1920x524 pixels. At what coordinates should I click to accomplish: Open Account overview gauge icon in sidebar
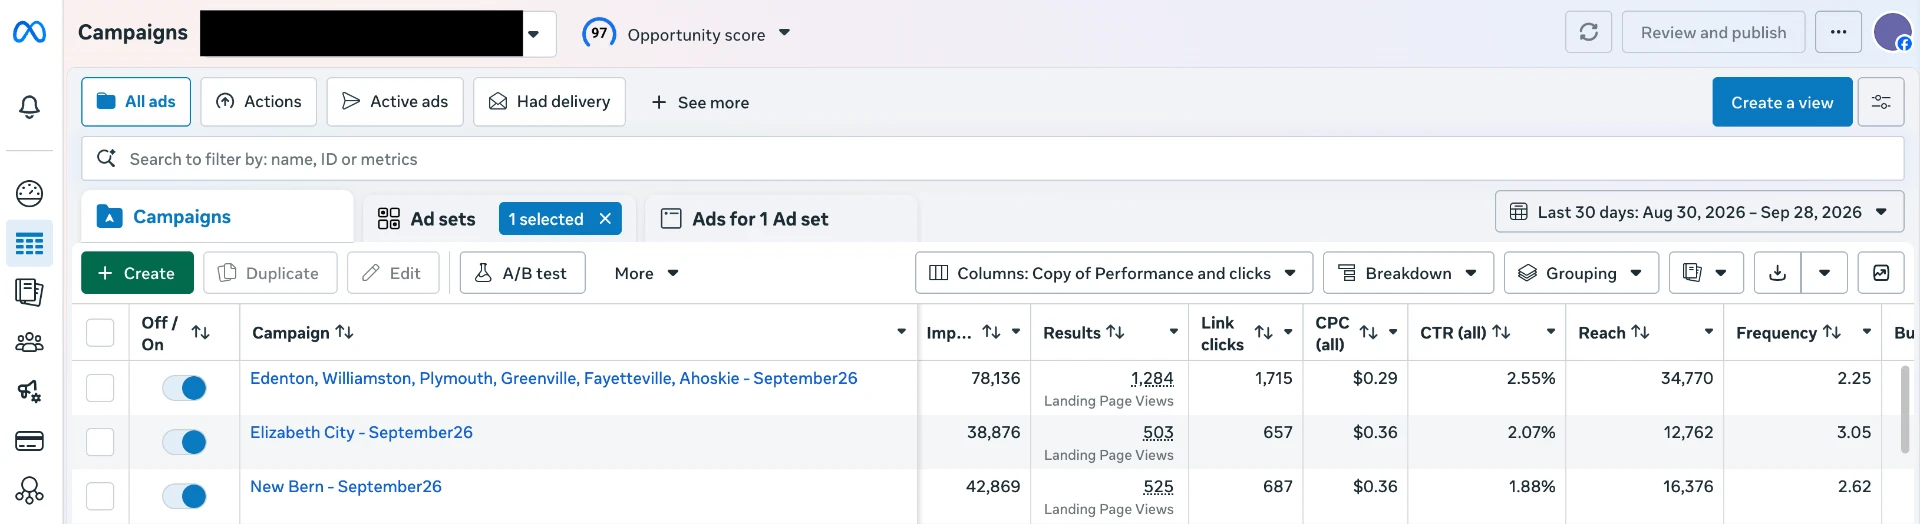[x=29, y=193]
